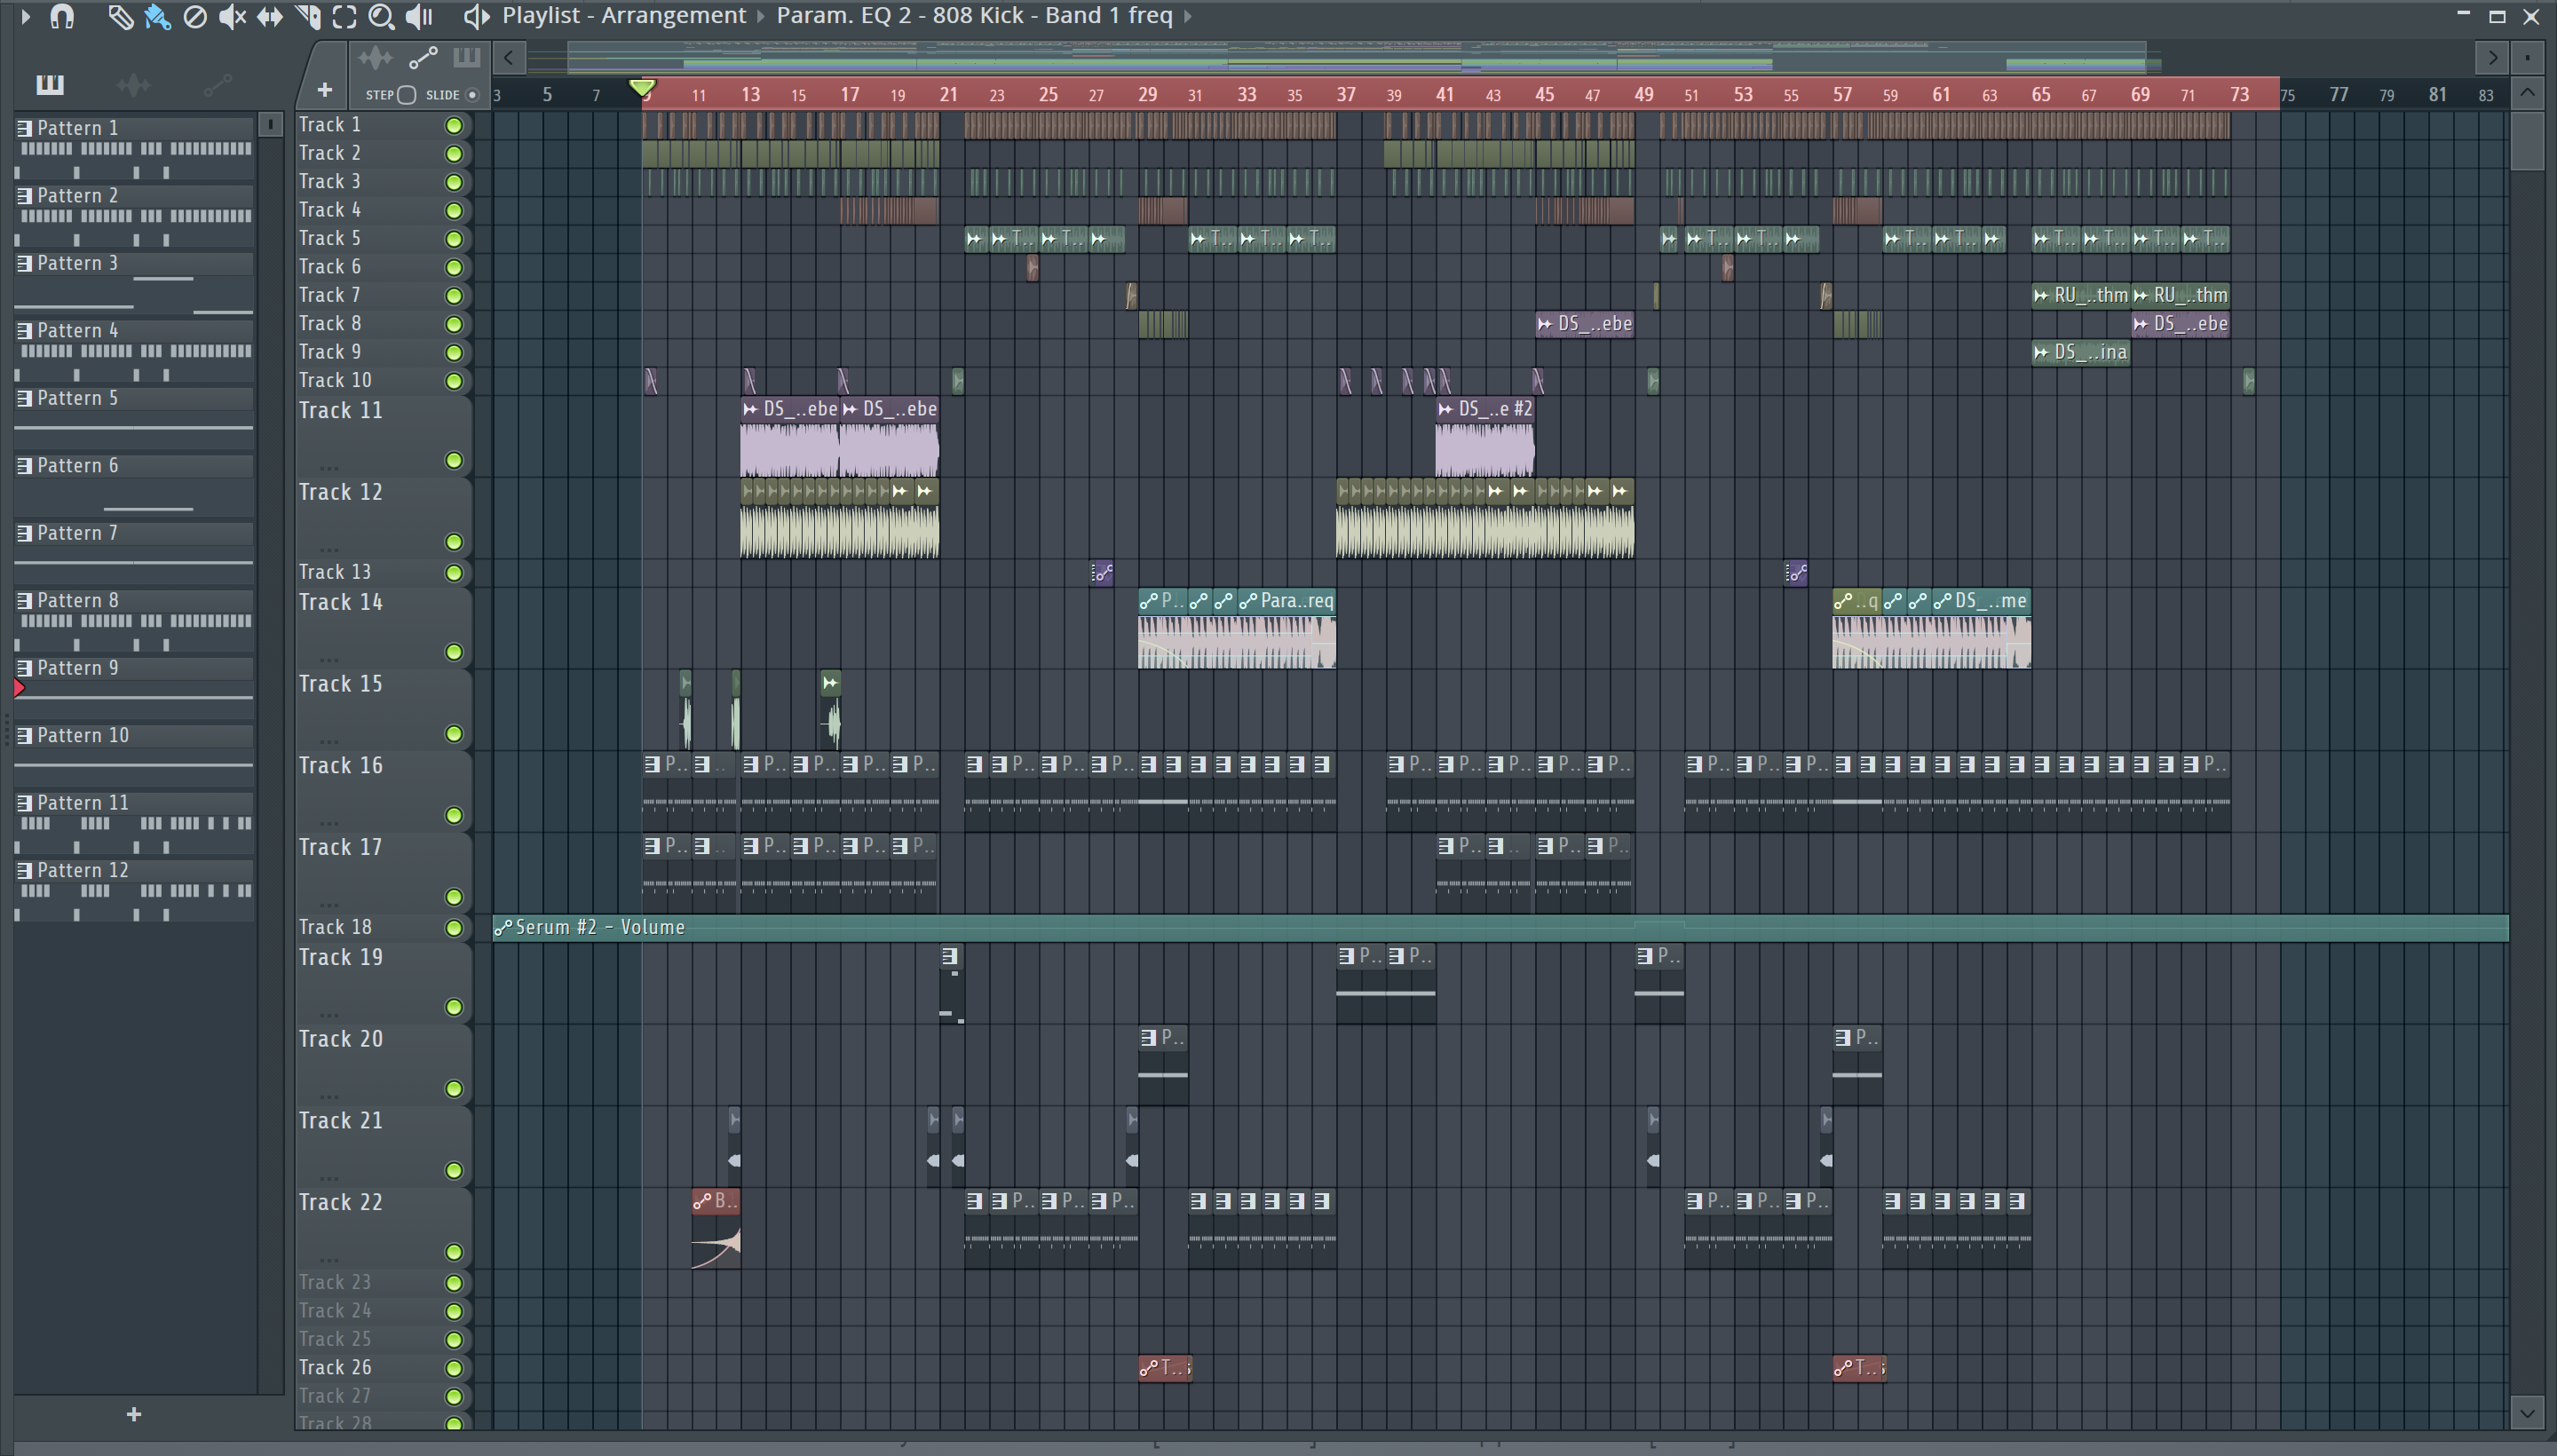Image resolution: width=2557 pixels, height=1456 pixels.
Task: Select the Paint brush tool
Action: (x=157, y=16)
